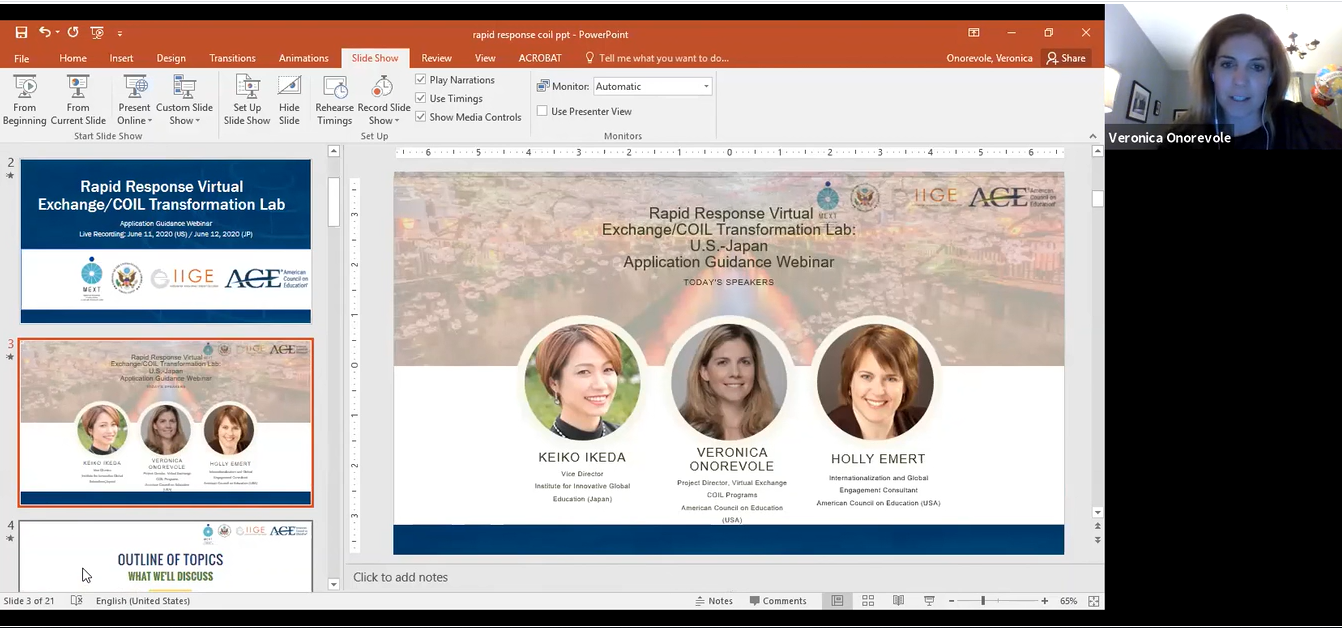The image size is (1342, 628).
Task: Click Next Slide arrow on editor scrollbar
Action: click(1097, 539)
